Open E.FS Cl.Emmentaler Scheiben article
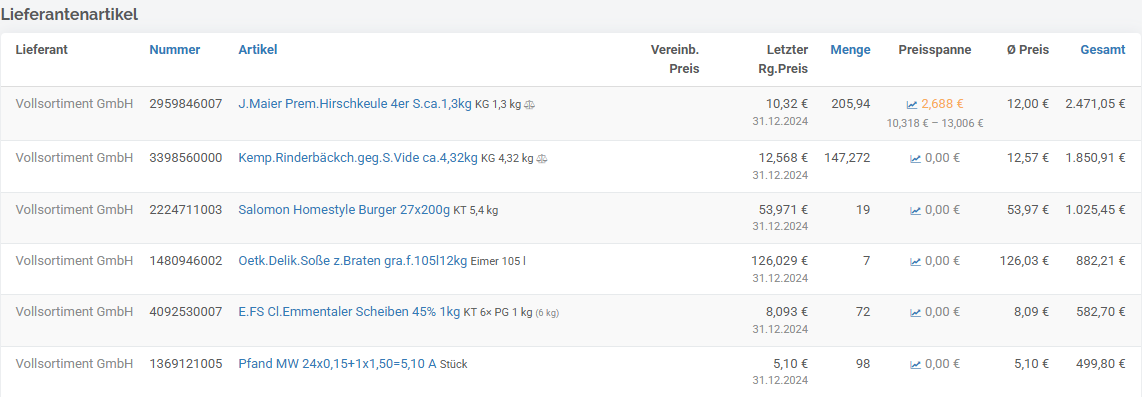The image size is (1142, 397). click(x=349, y=313)
